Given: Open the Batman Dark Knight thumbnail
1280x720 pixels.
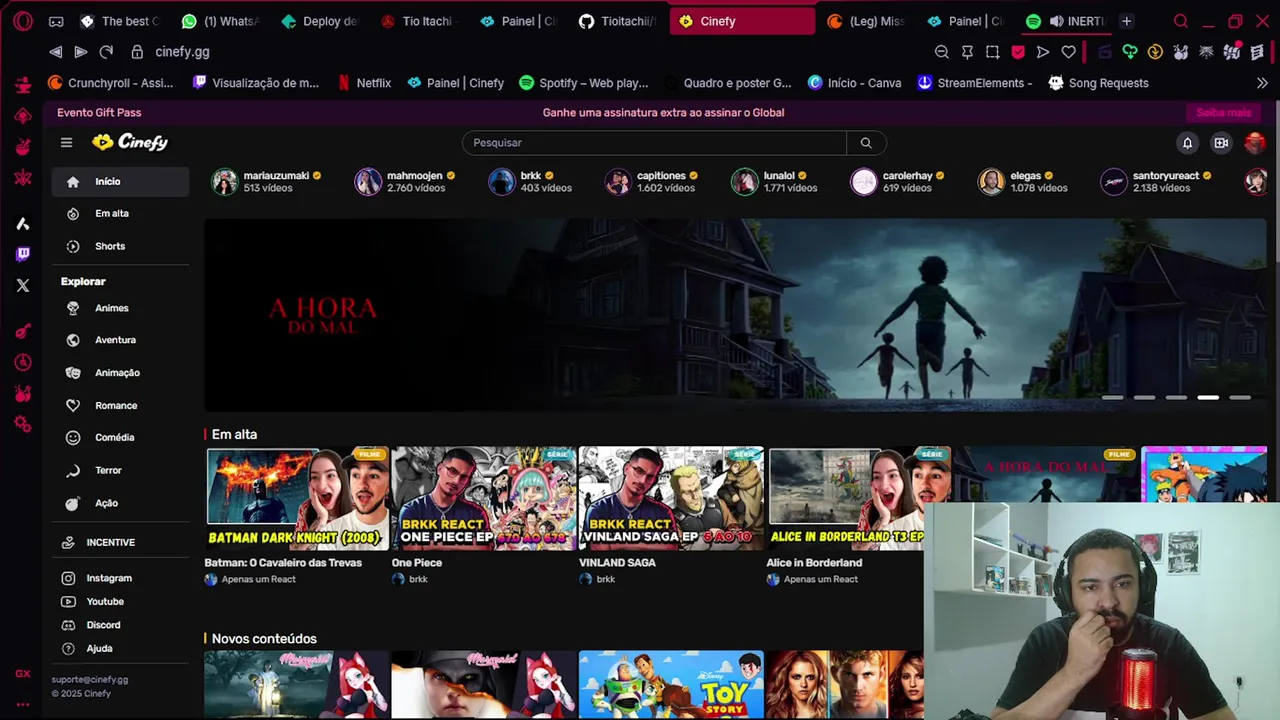Looking at the screenshot, I should (298, 498).
